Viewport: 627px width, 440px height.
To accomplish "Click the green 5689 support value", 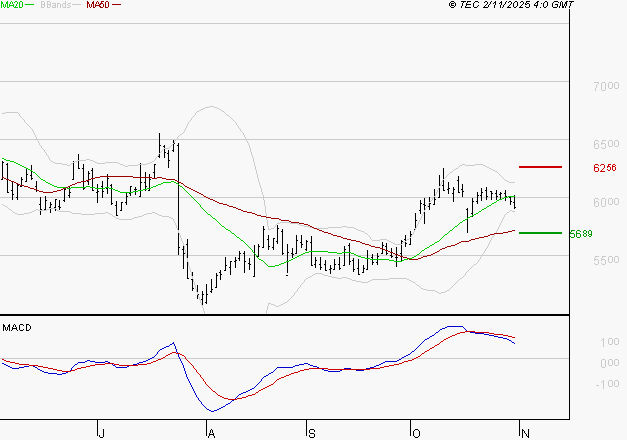I will point(579,234).
